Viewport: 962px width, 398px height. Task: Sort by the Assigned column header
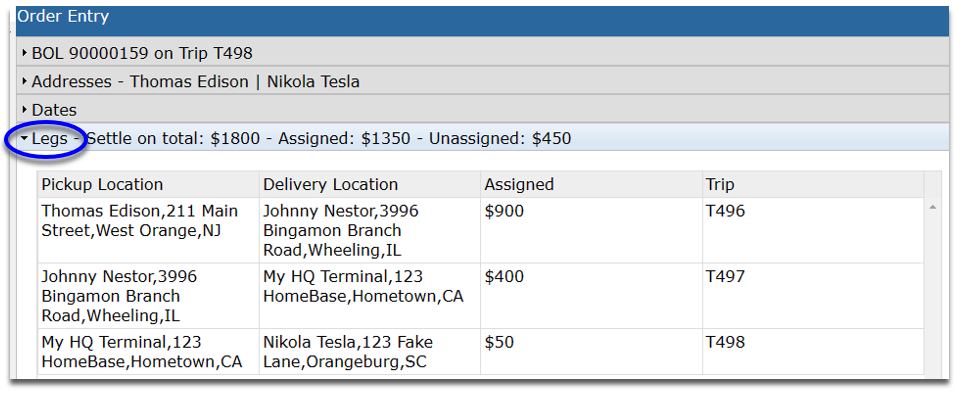[x=591, y=184]
